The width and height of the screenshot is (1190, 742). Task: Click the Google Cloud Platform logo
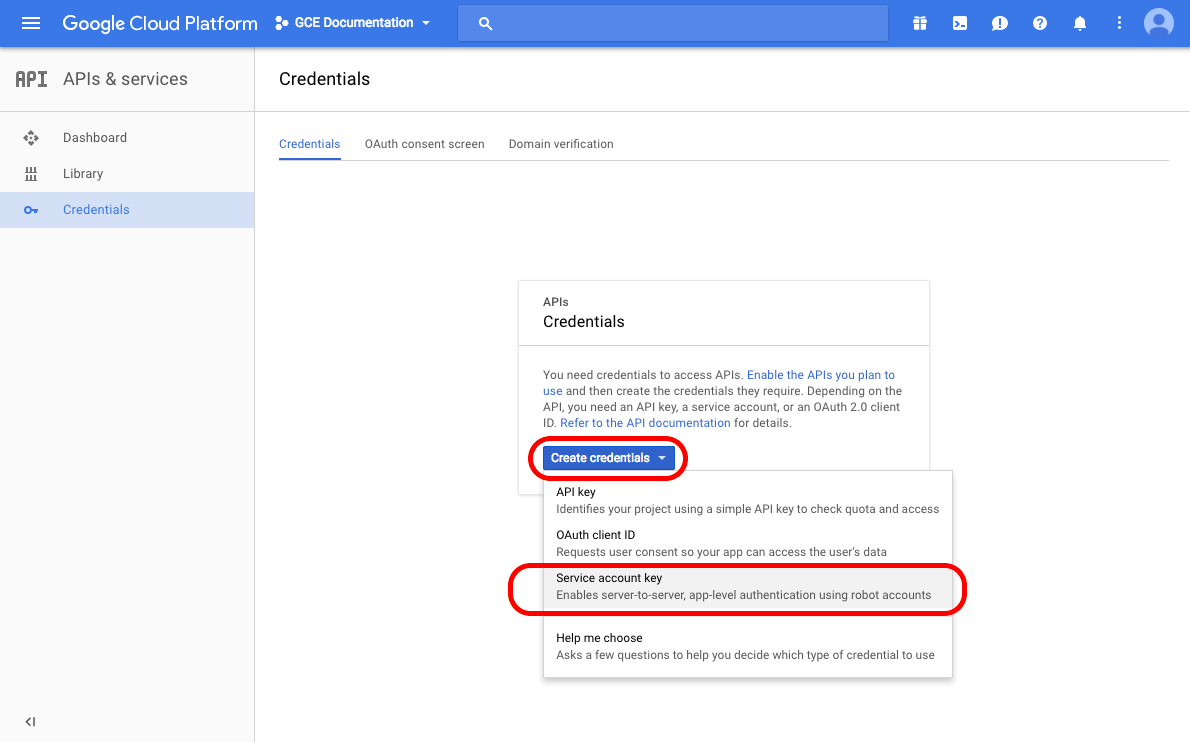tap(160, 24)
